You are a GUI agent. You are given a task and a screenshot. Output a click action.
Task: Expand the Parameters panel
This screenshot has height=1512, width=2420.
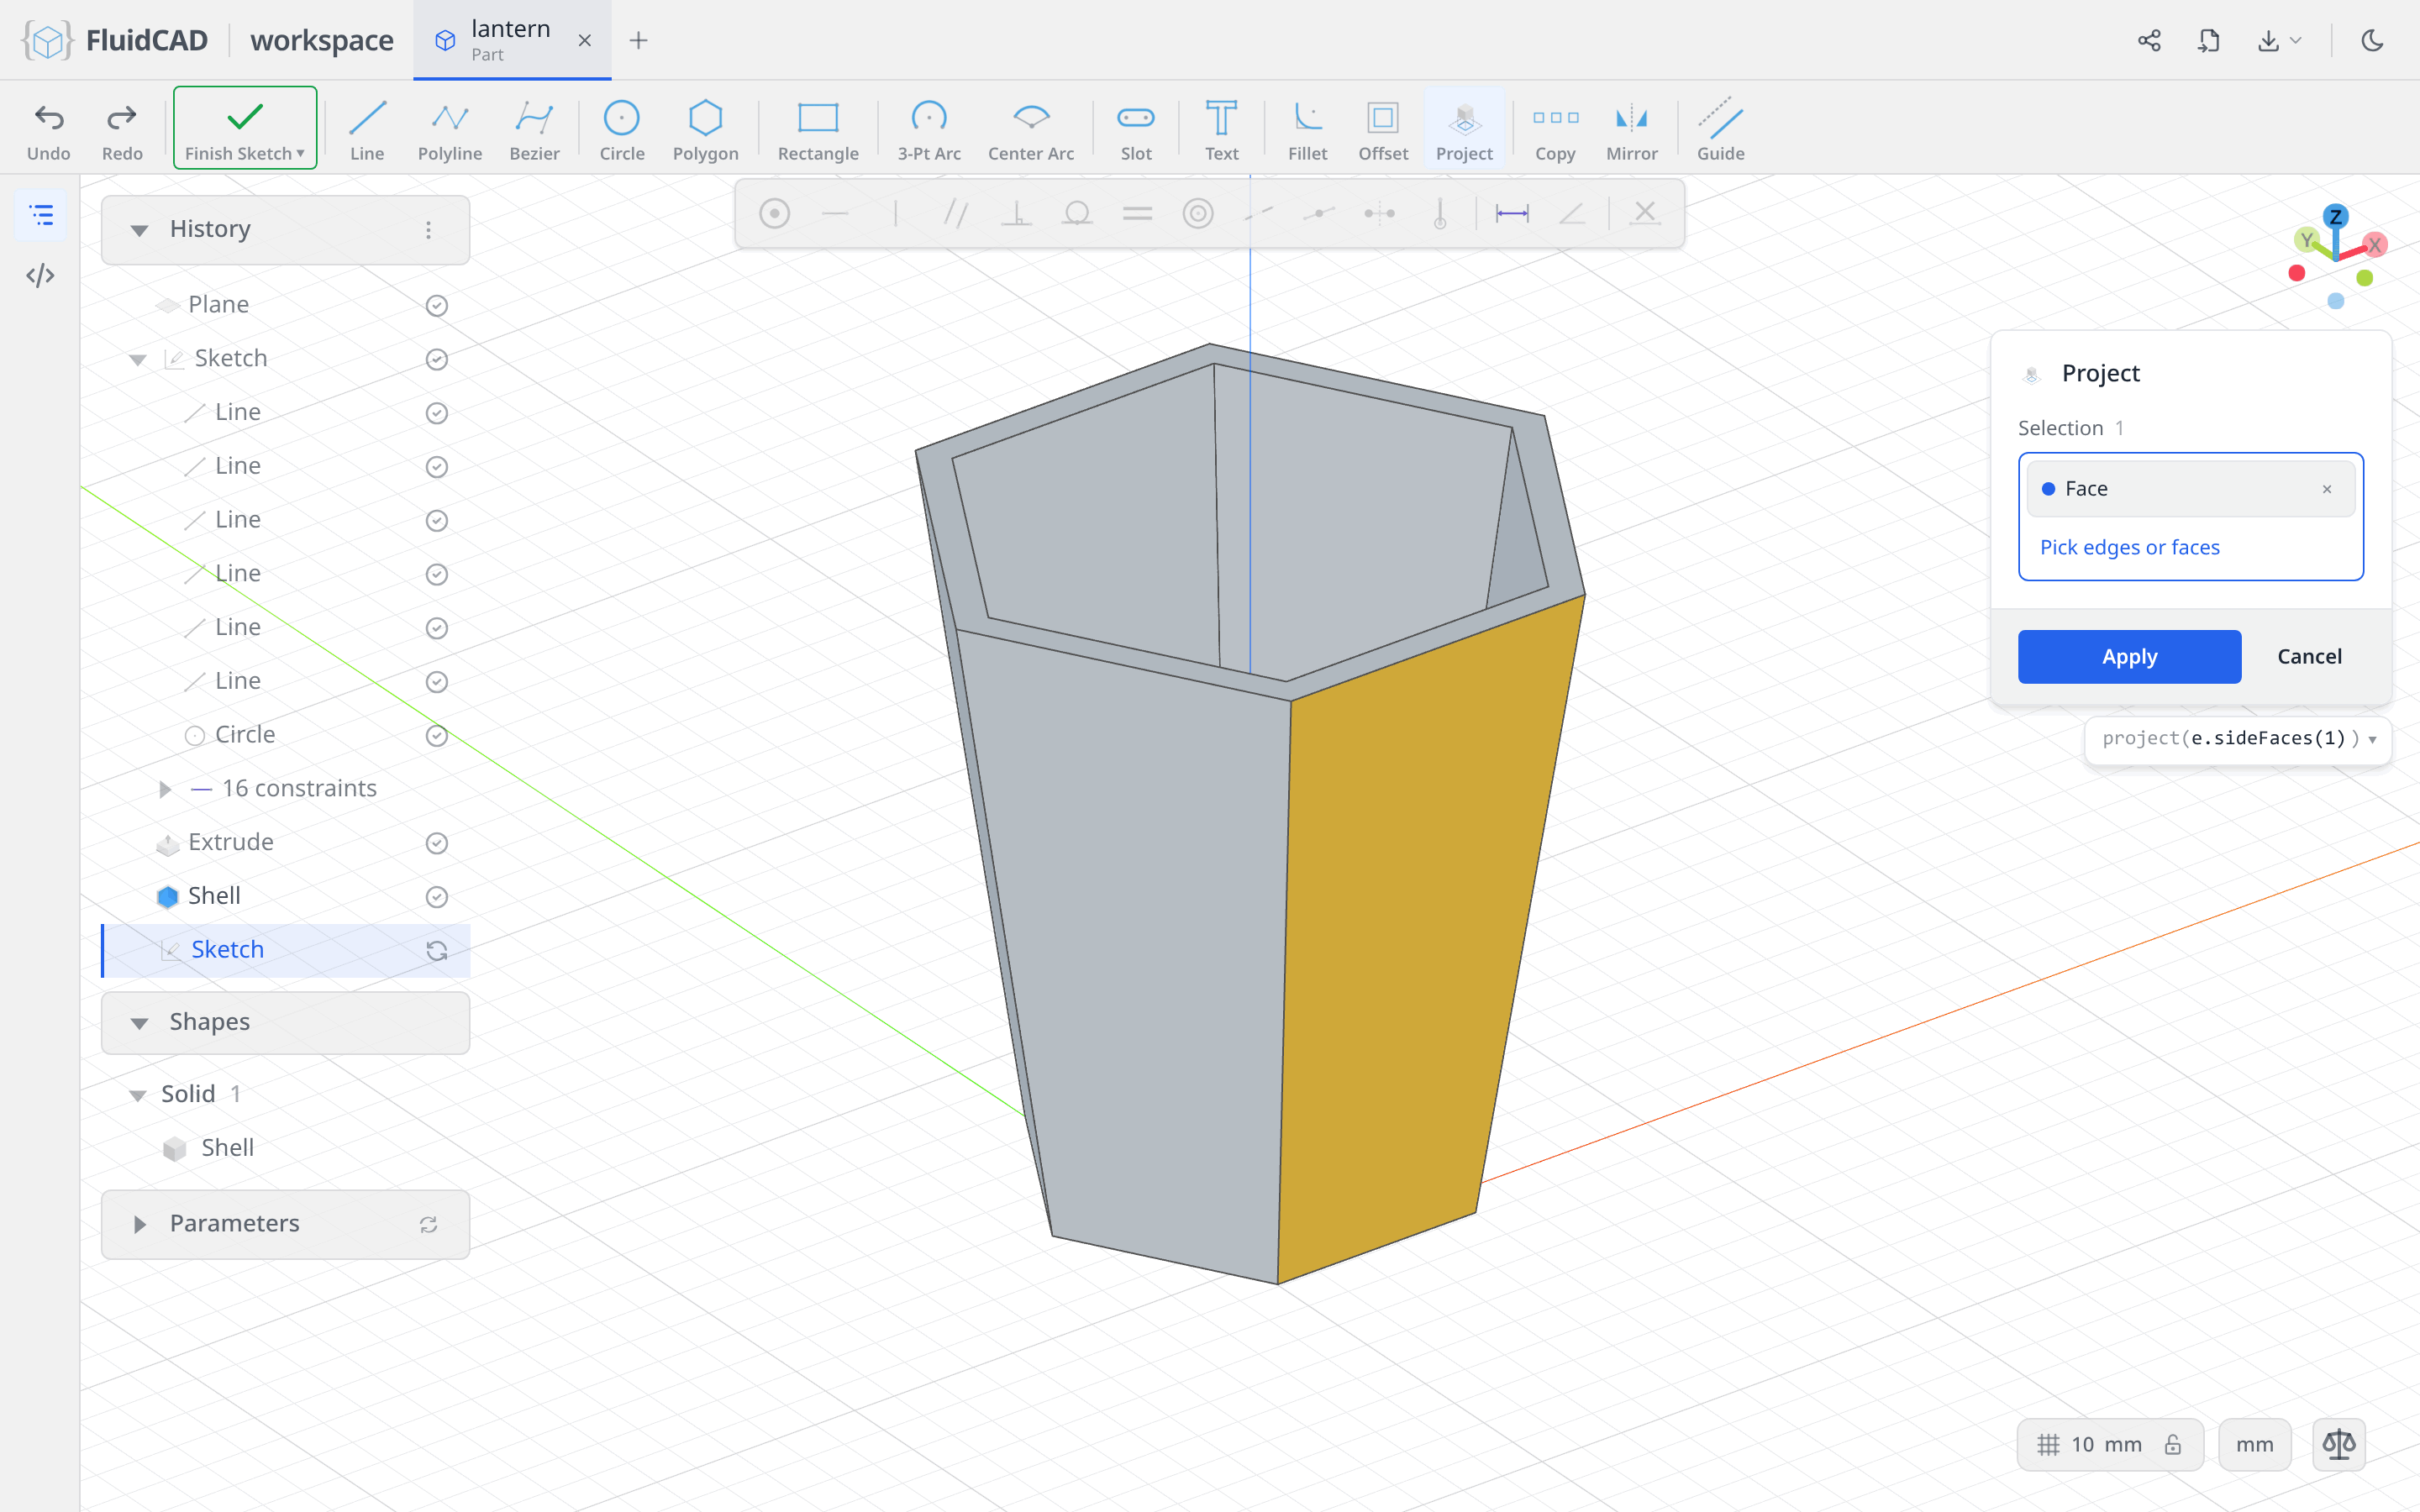(x=139, y=1224)
